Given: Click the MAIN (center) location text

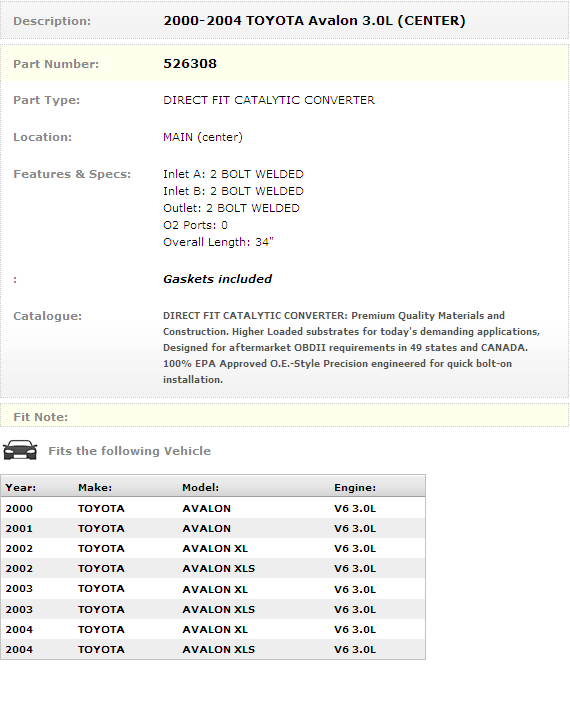Looking at the screenshot, I should pyautogui.click(x=203, y=137).
